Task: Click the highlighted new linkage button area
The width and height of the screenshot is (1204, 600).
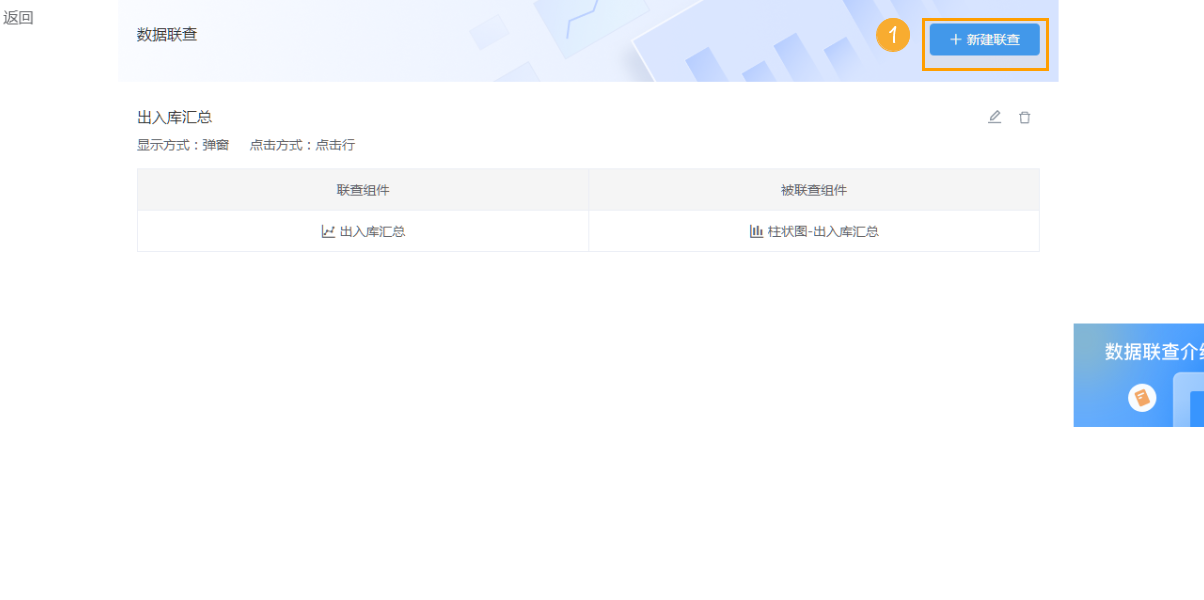Action: (x=985, y=40)
